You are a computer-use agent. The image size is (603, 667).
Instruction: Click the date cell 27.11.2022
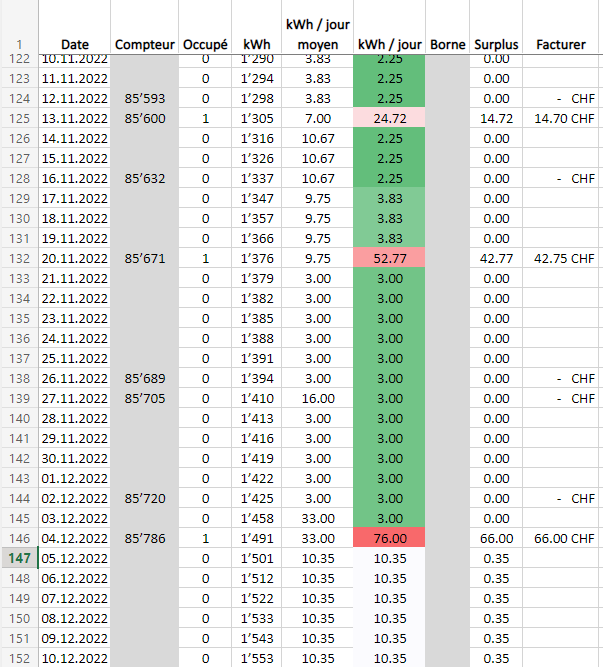tap(74, 398)
